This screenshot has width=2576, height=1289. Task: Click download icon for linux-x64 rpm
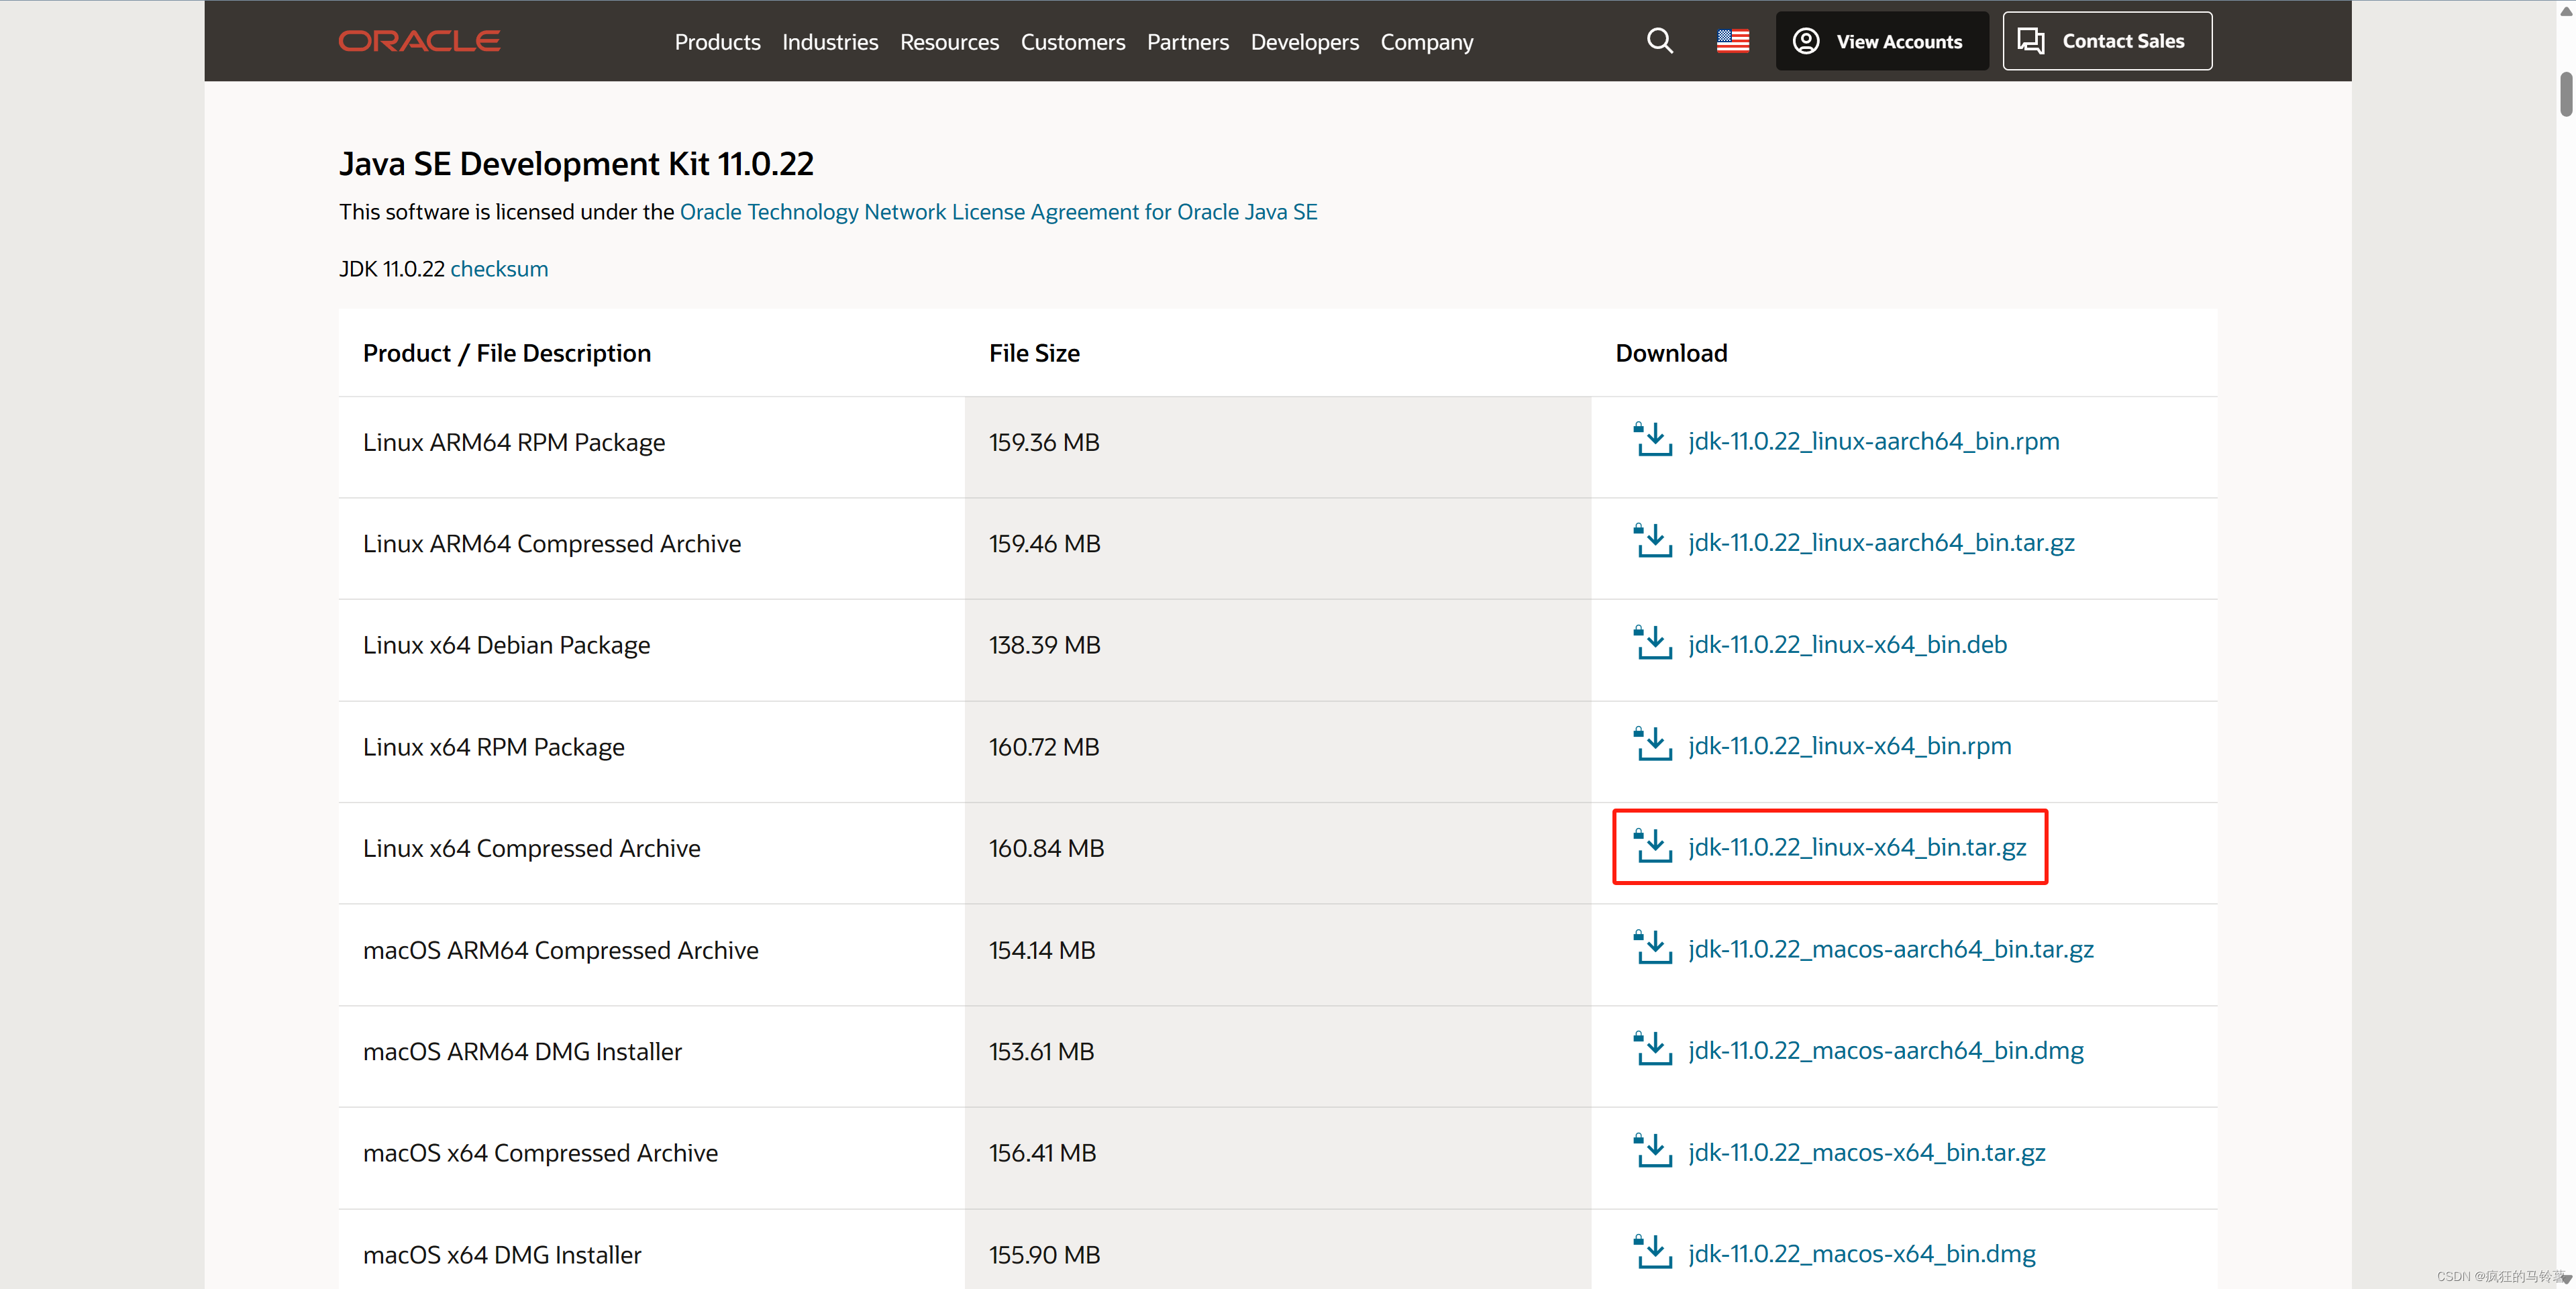coord(1653,745)
